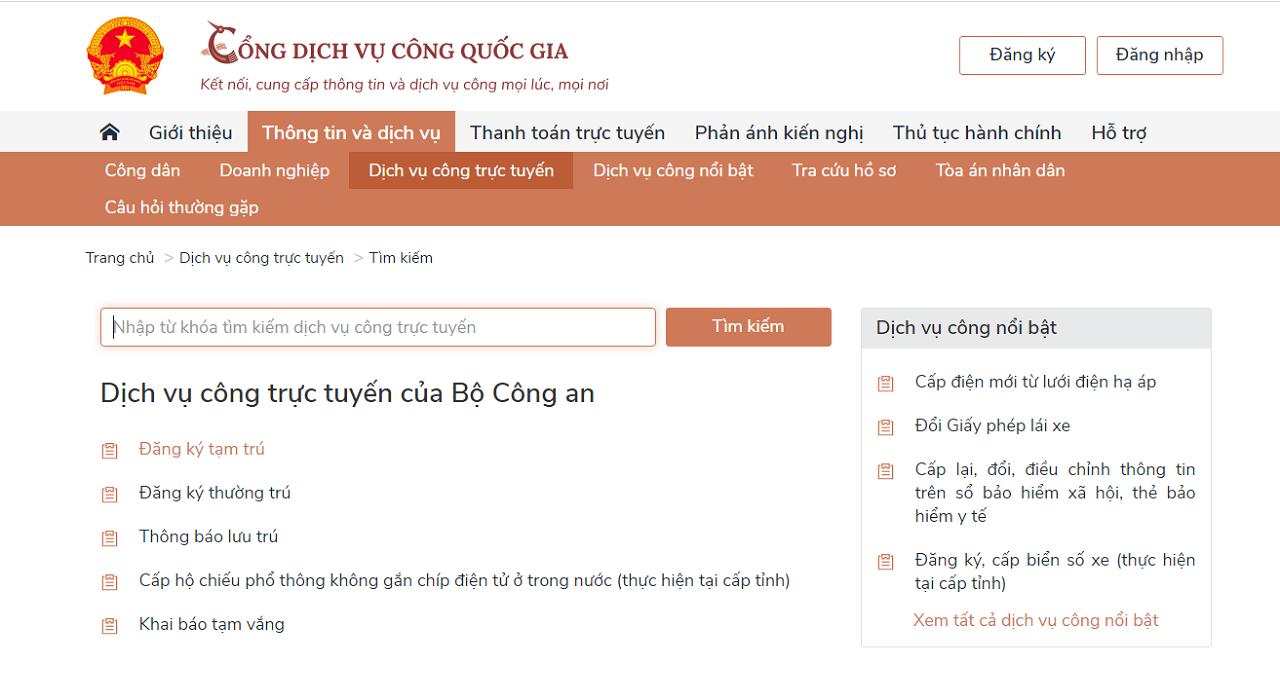Click document icon beside Đăng ký tạm trú
Viewport: 1280px width, 700px height.
coord(110,451)
